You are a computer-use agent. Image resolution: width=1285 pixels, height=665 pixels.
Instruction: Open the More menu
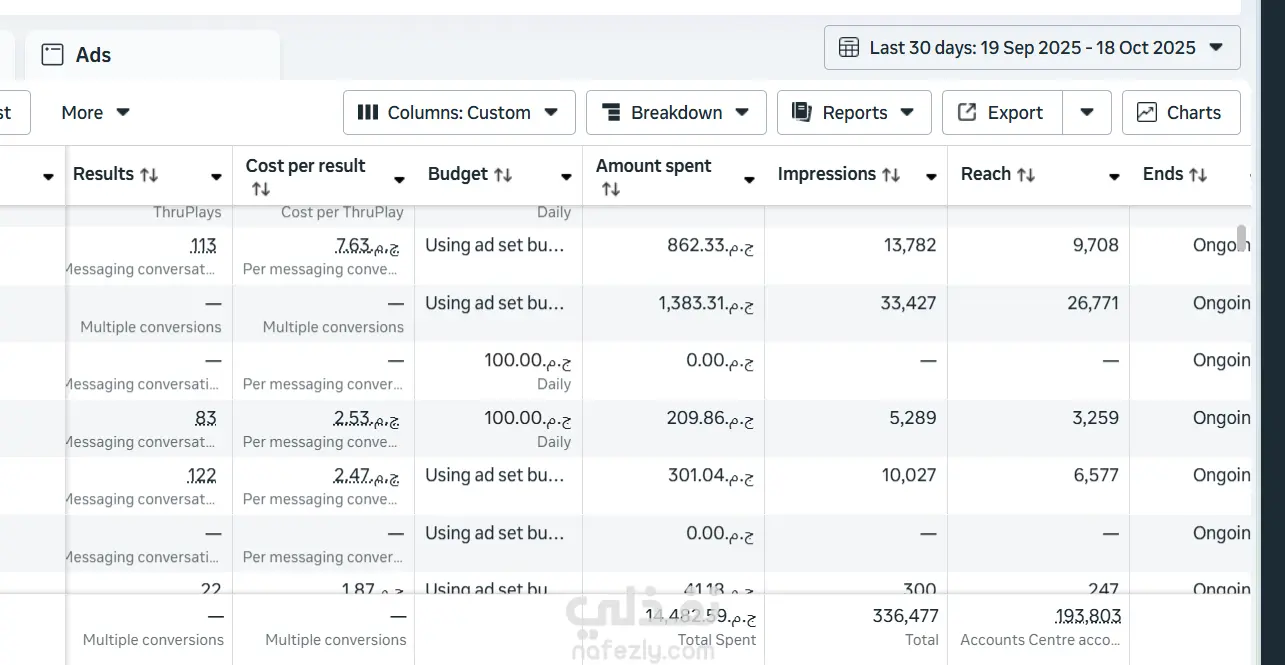[x=96, y=112]
